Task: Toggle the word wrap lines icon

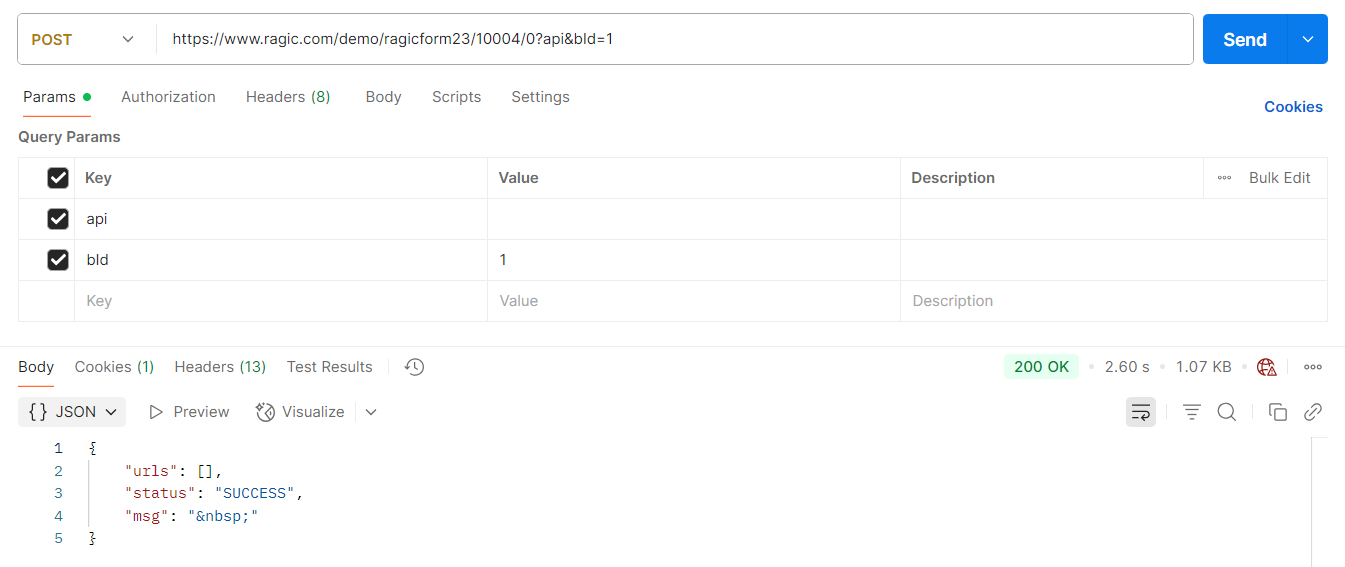Action: [1141, 412]
